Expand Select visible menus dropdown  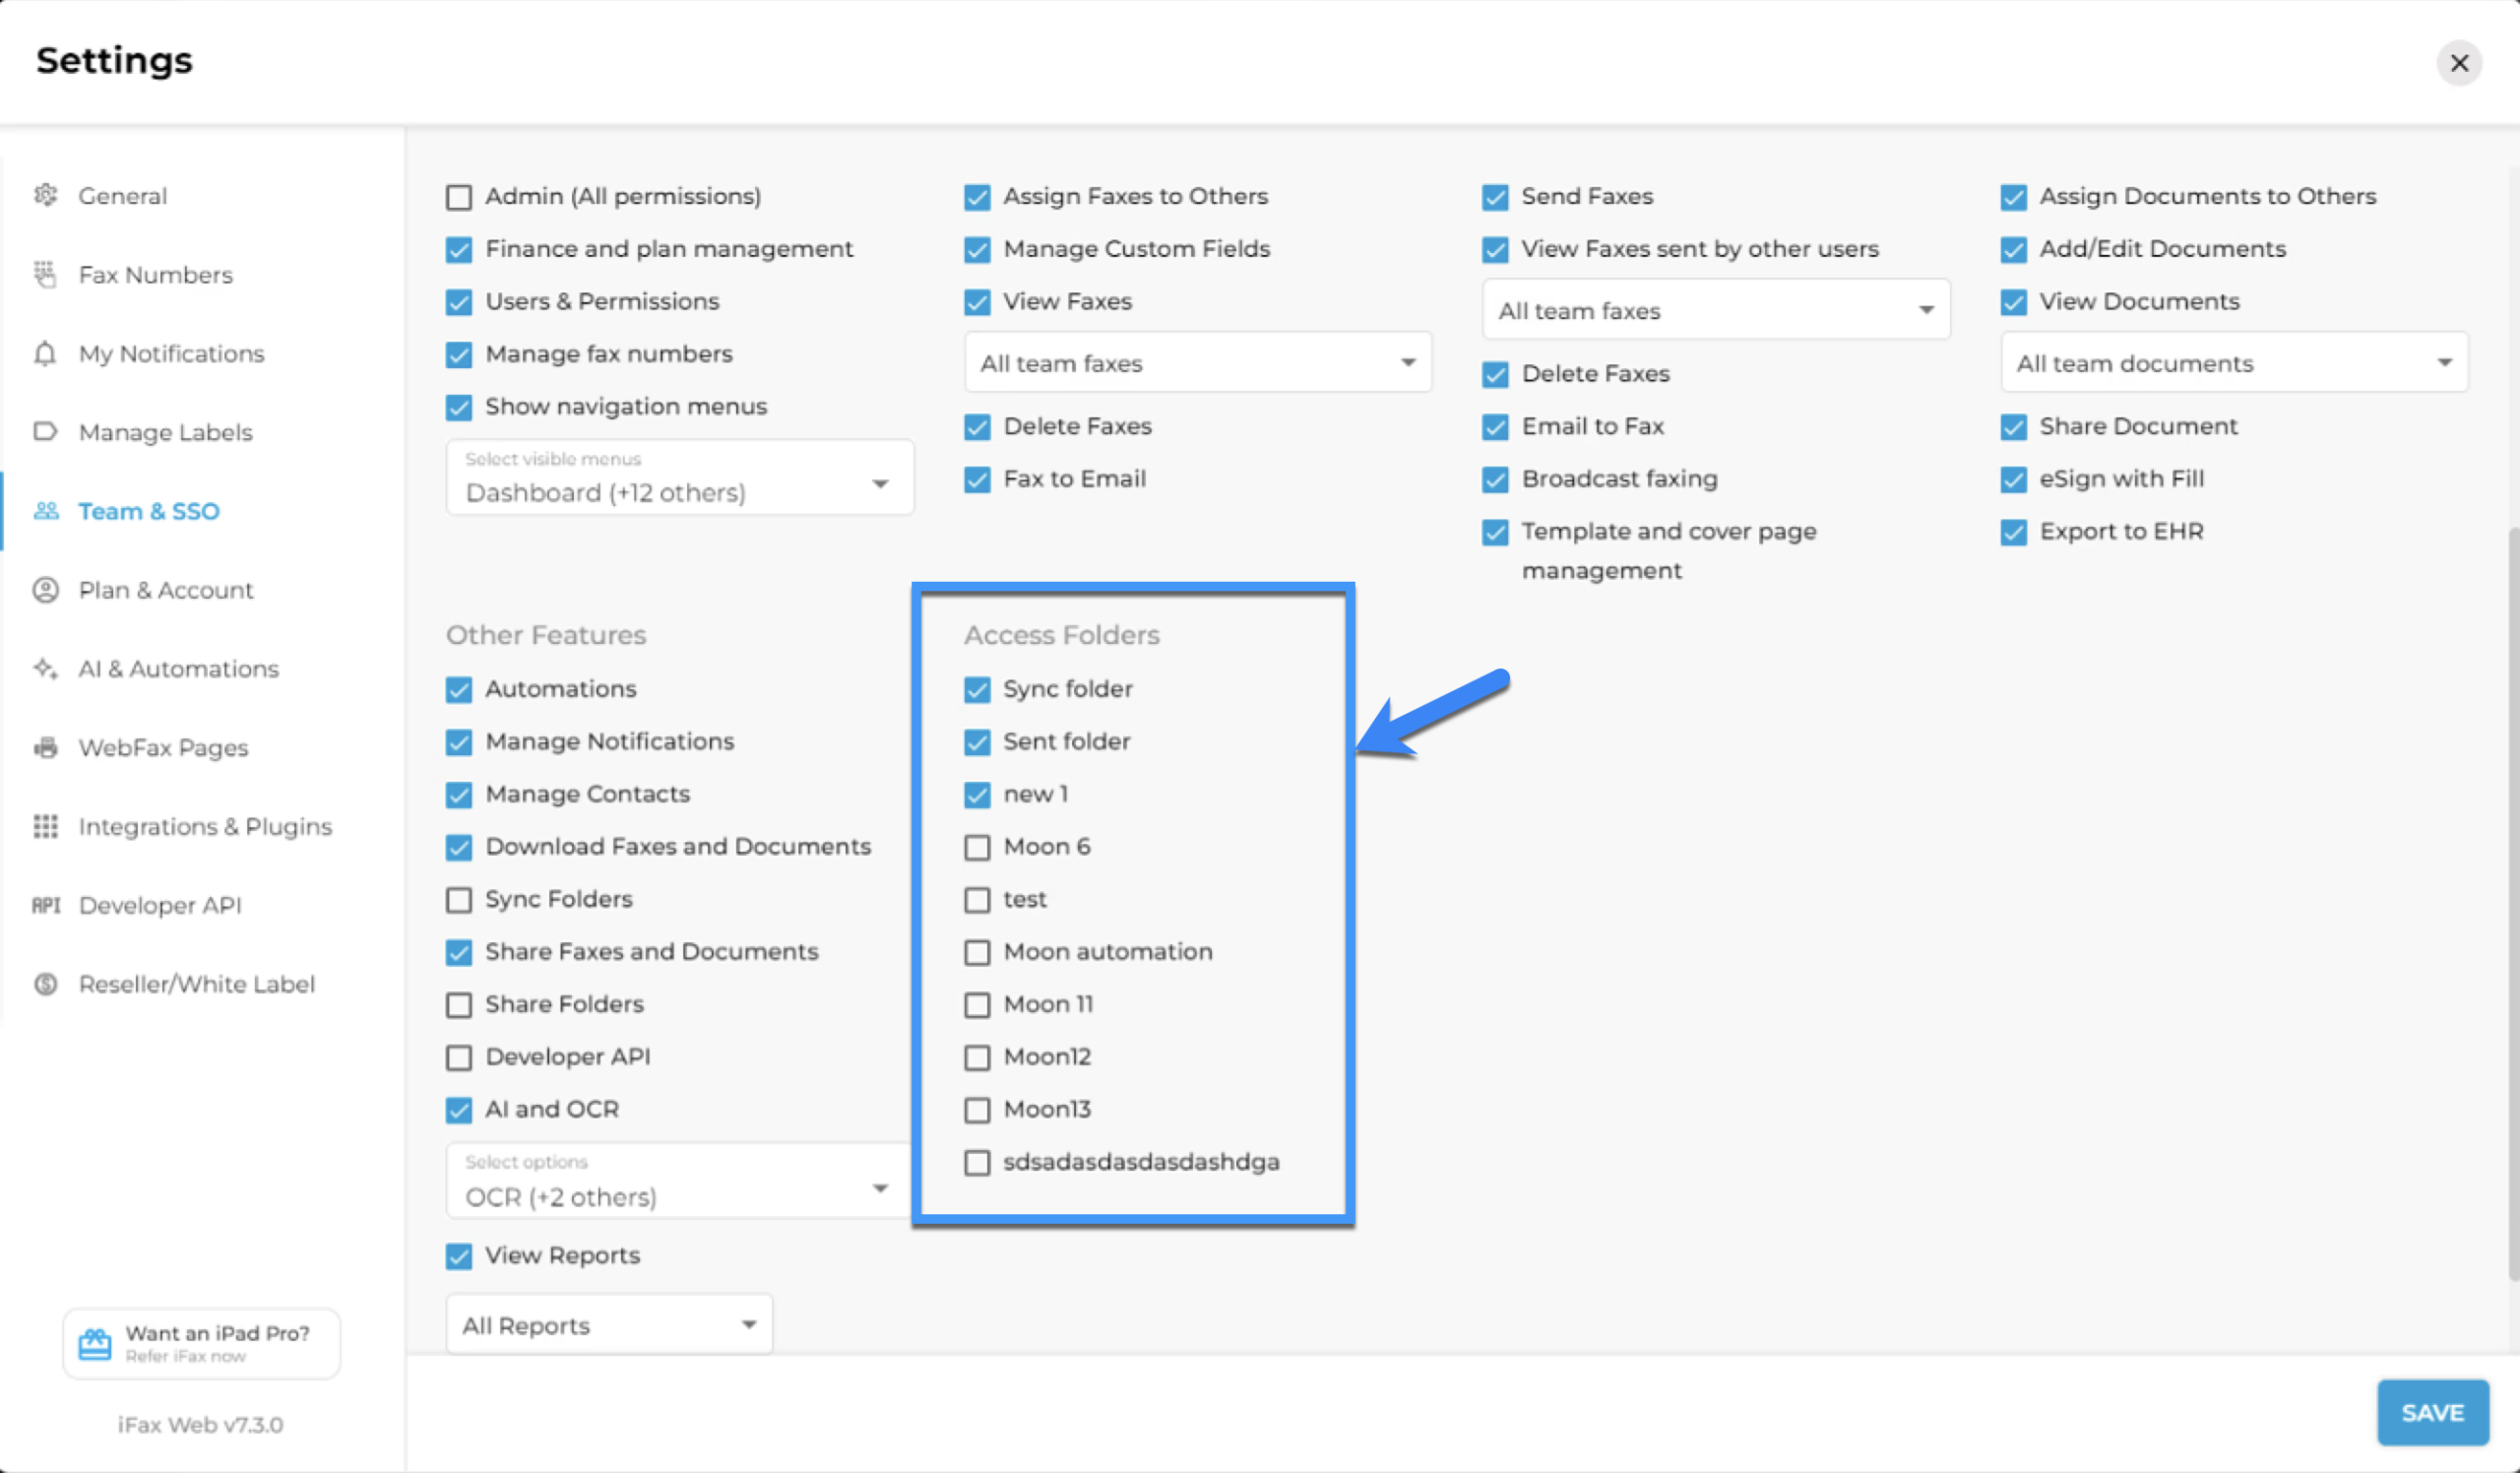[x=680, y=478]
